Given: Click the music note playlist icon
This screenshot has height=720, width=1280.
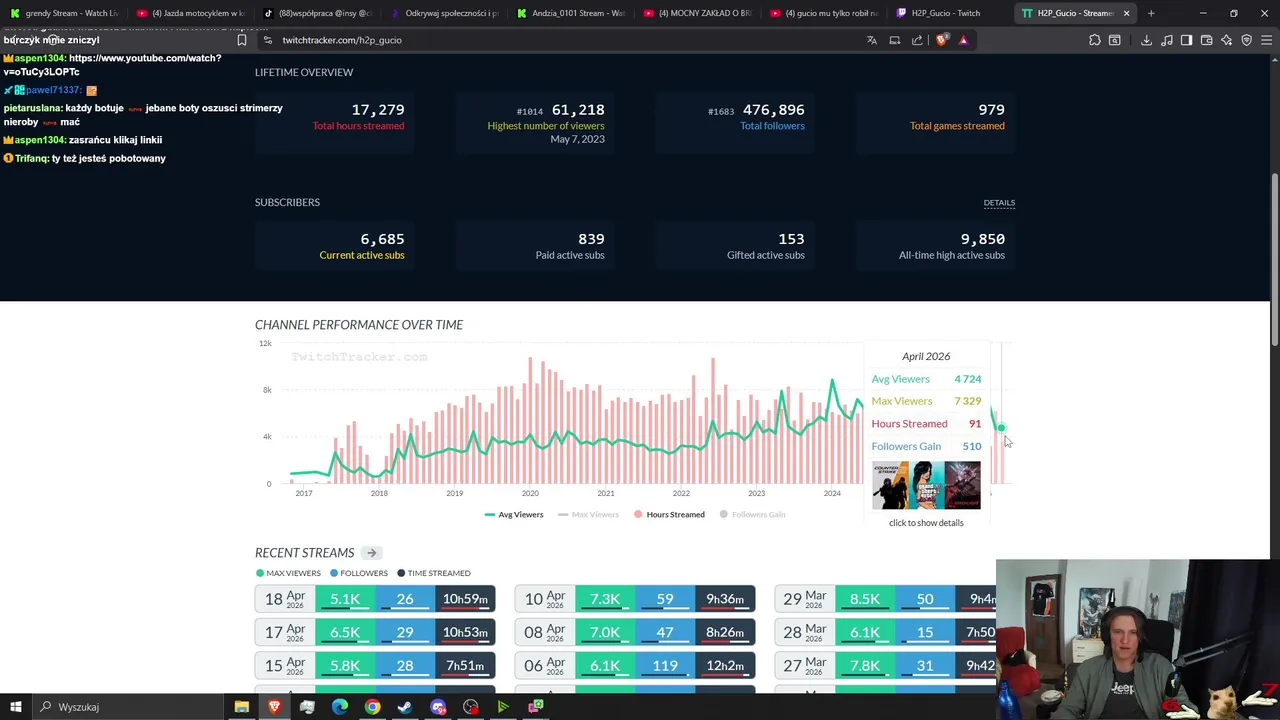Looking at the screenshot, I should click(1166, 40).
